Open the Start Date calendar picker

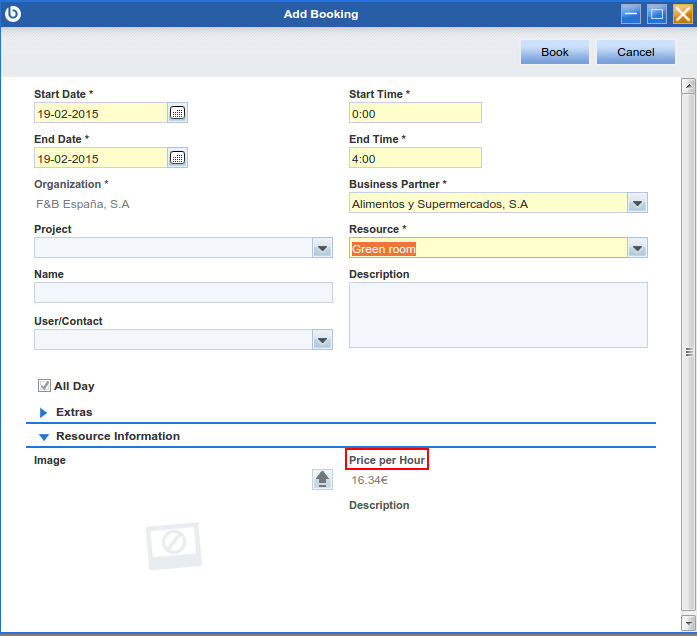click(177, 113)
